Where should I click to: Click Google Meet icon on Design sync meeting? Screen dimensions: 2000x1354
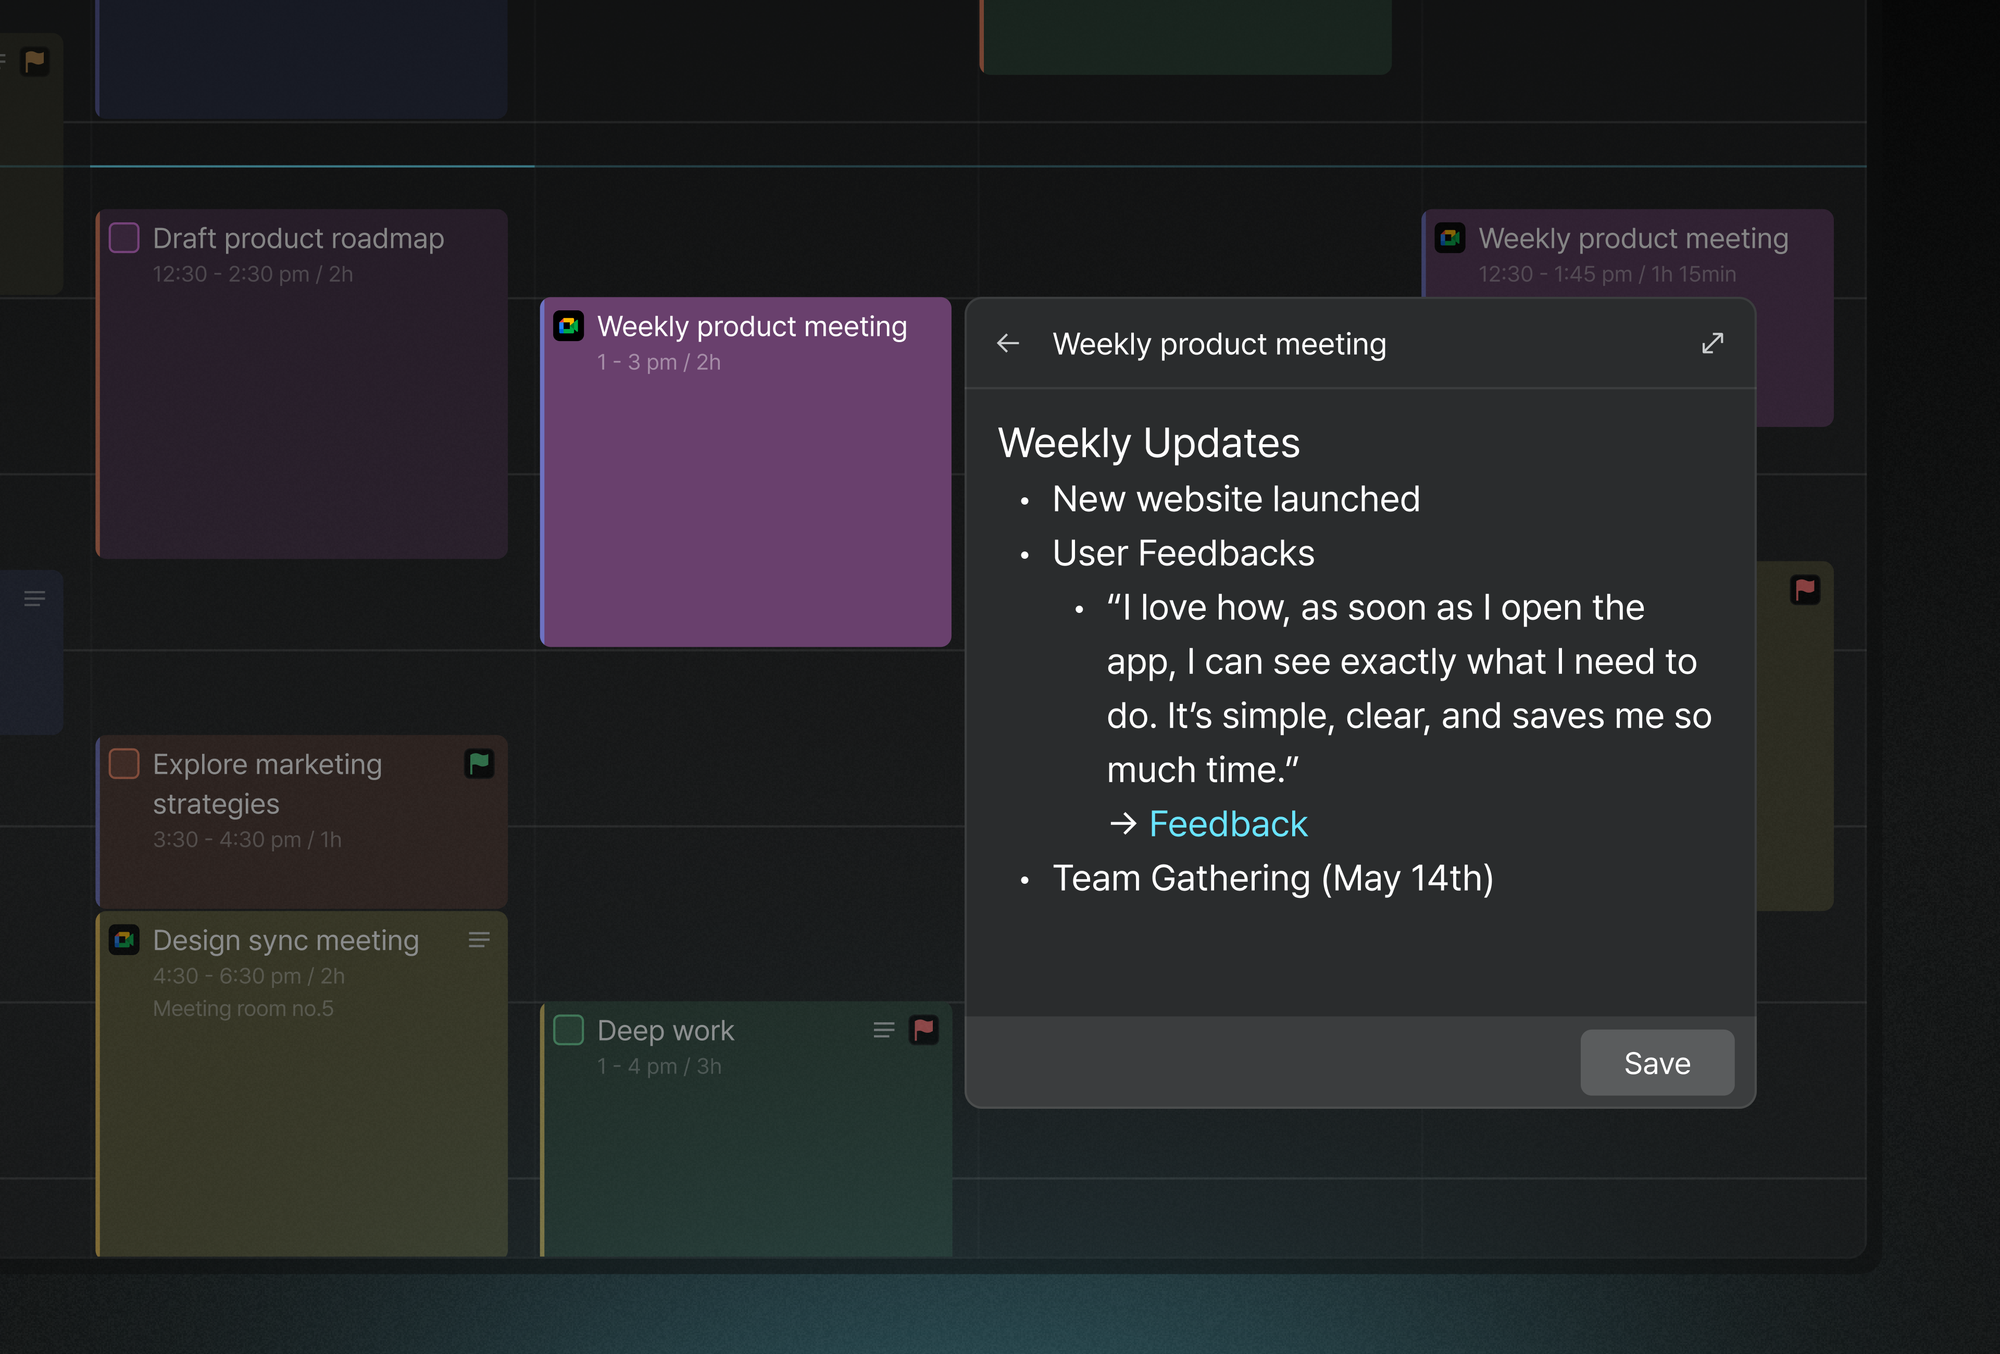[x=124, y=940]
